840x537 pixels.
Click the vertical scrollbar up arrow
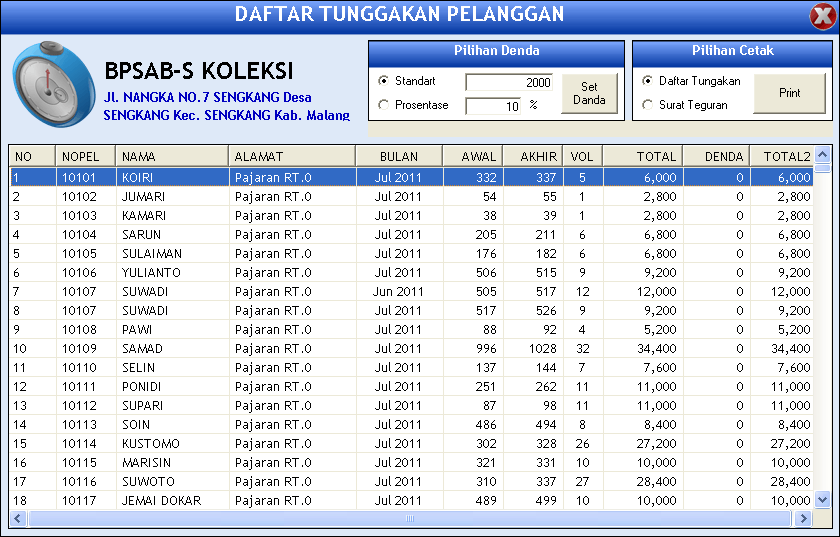[822, 154]
